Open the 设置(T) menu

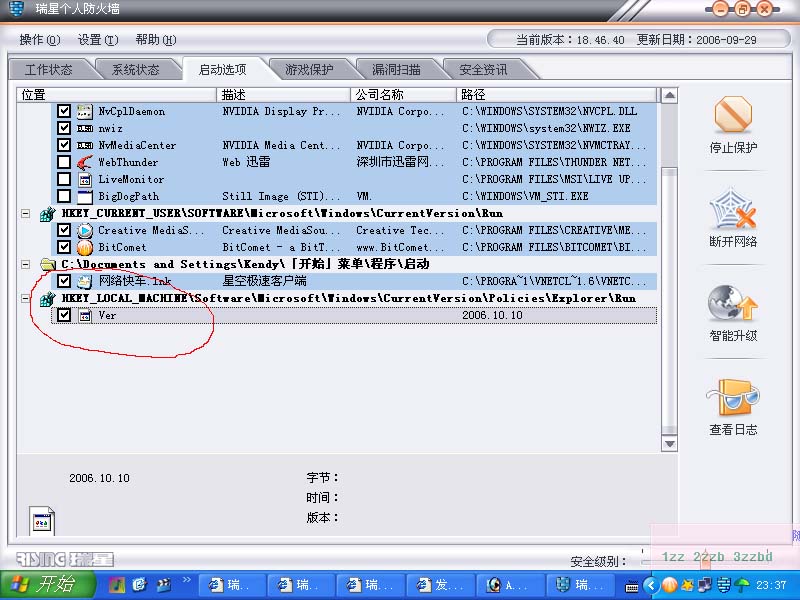click(x=98, y=40)
